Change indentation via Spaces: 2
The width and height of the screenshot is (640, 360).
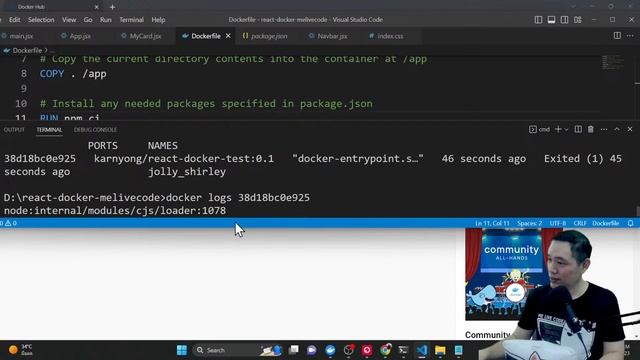point(529,223)
